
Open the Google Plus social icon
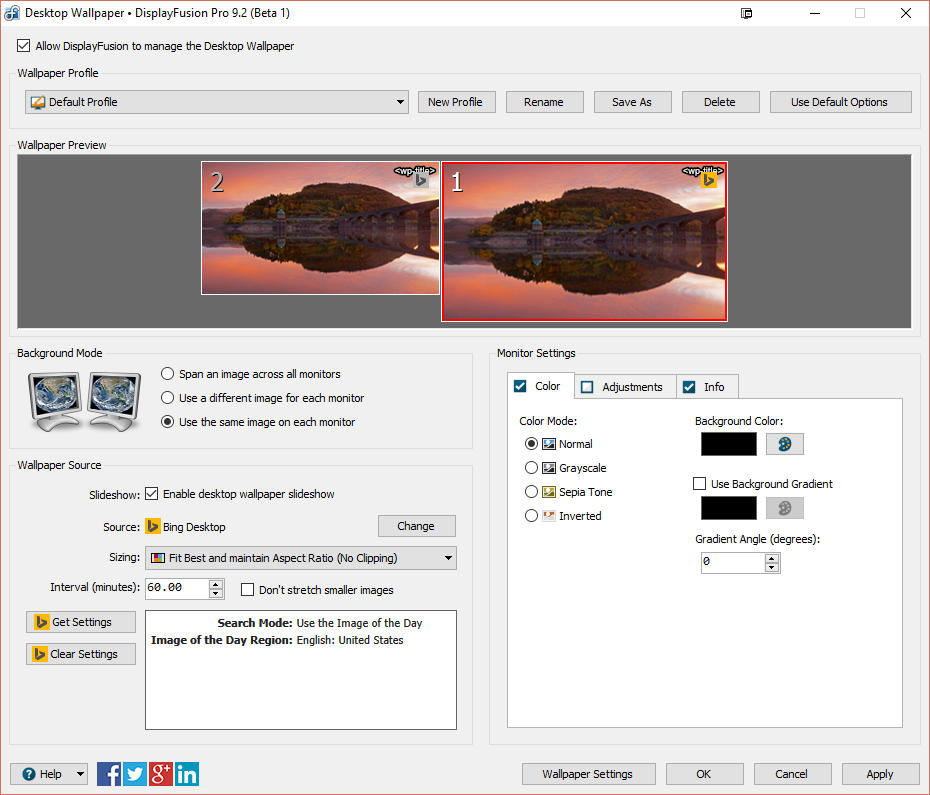(x=161, y=773)
